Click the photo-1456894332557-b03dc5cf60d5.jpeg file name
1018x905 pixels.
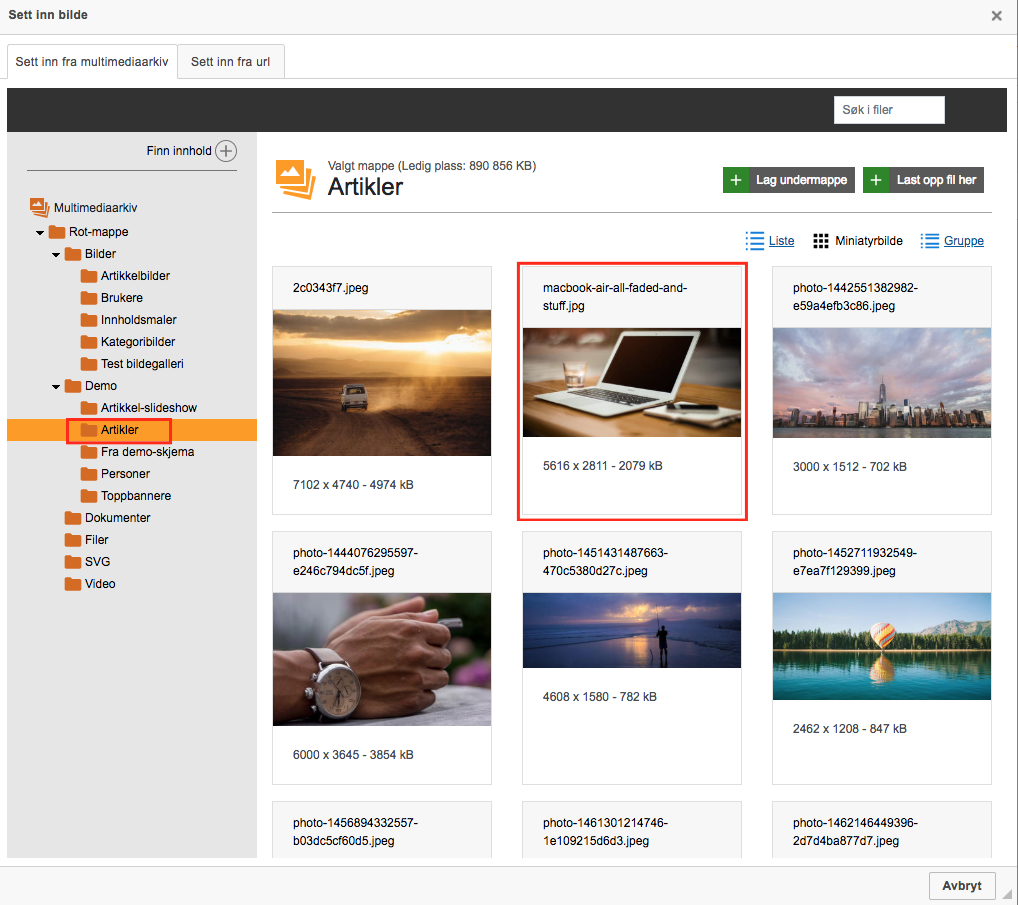coord(355,832)
